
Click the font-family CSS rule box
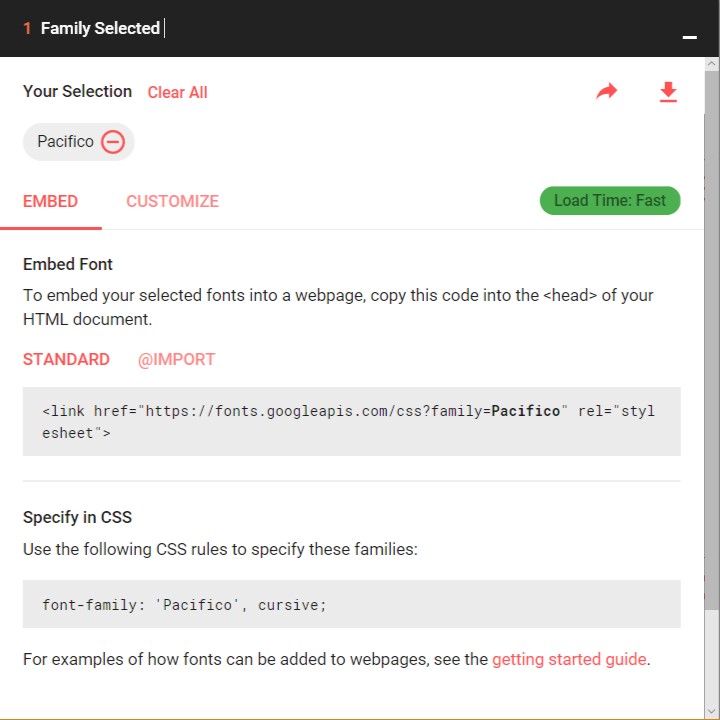click(351, 604)
